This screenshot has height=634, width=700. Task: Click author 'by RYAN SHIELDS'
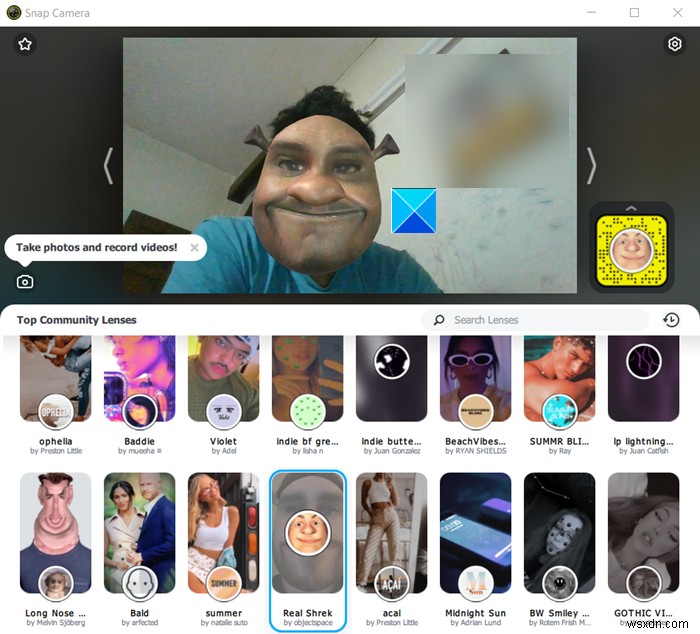coord(475,451)
